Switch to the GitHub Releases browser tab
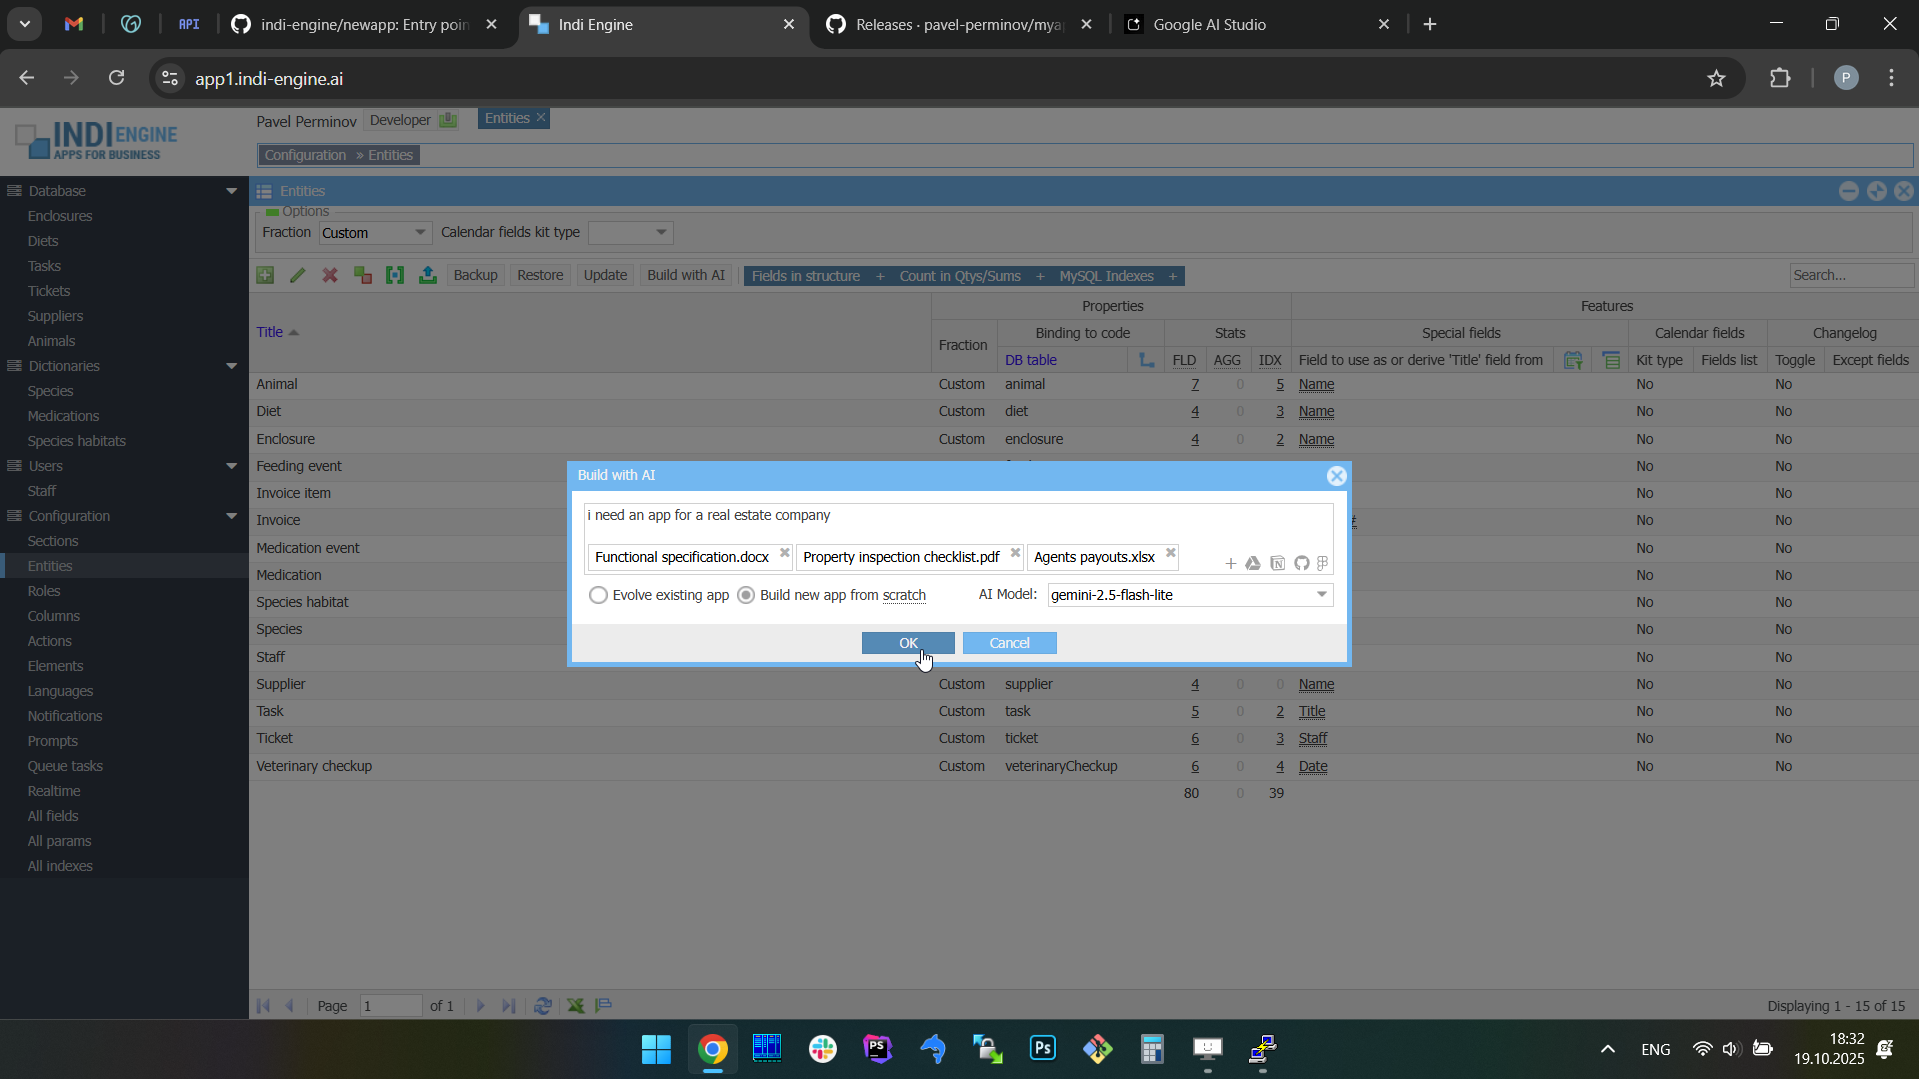1919x1079 pixels. [958, 25]
